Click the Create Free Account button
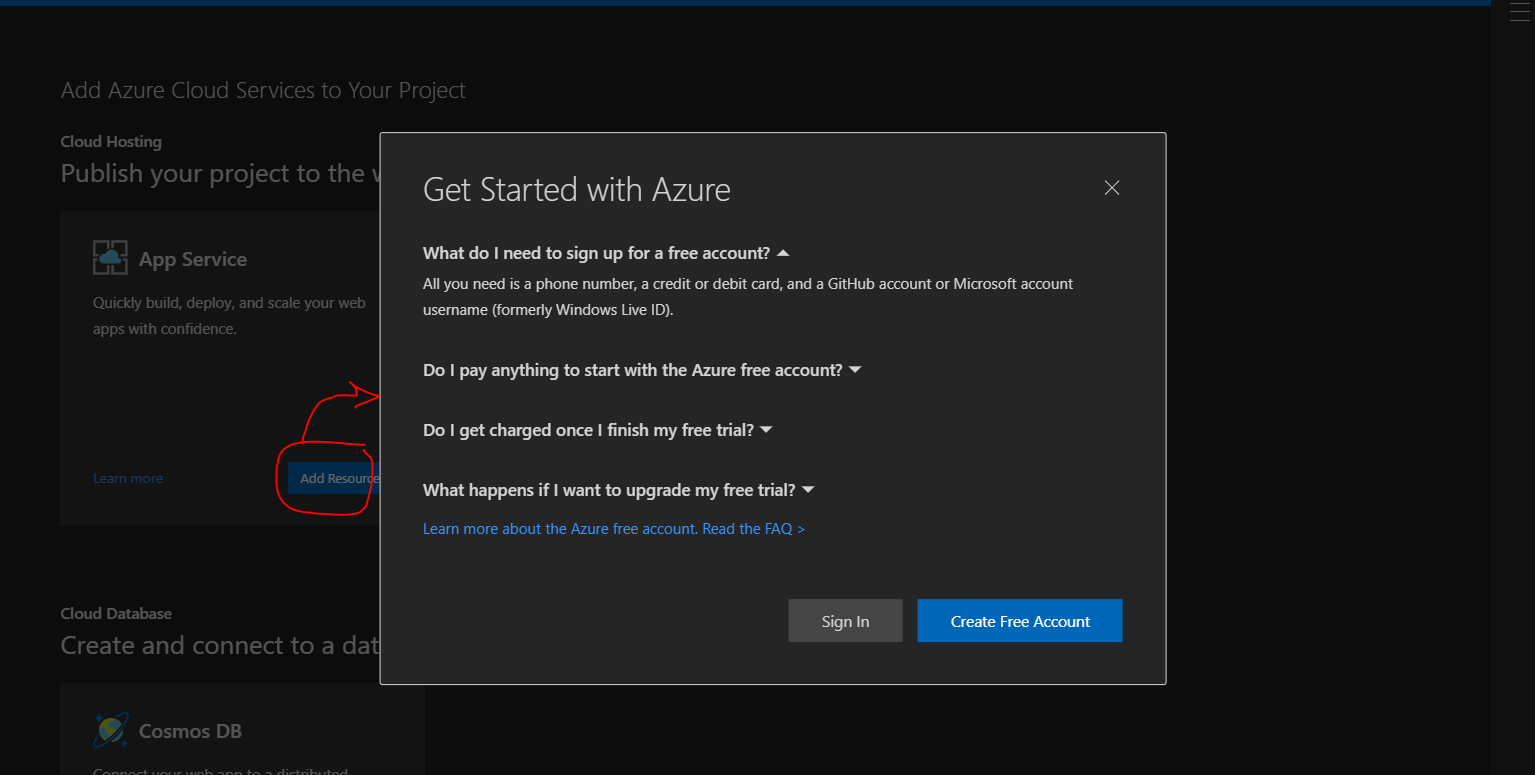 click(x=1019, y=620)
